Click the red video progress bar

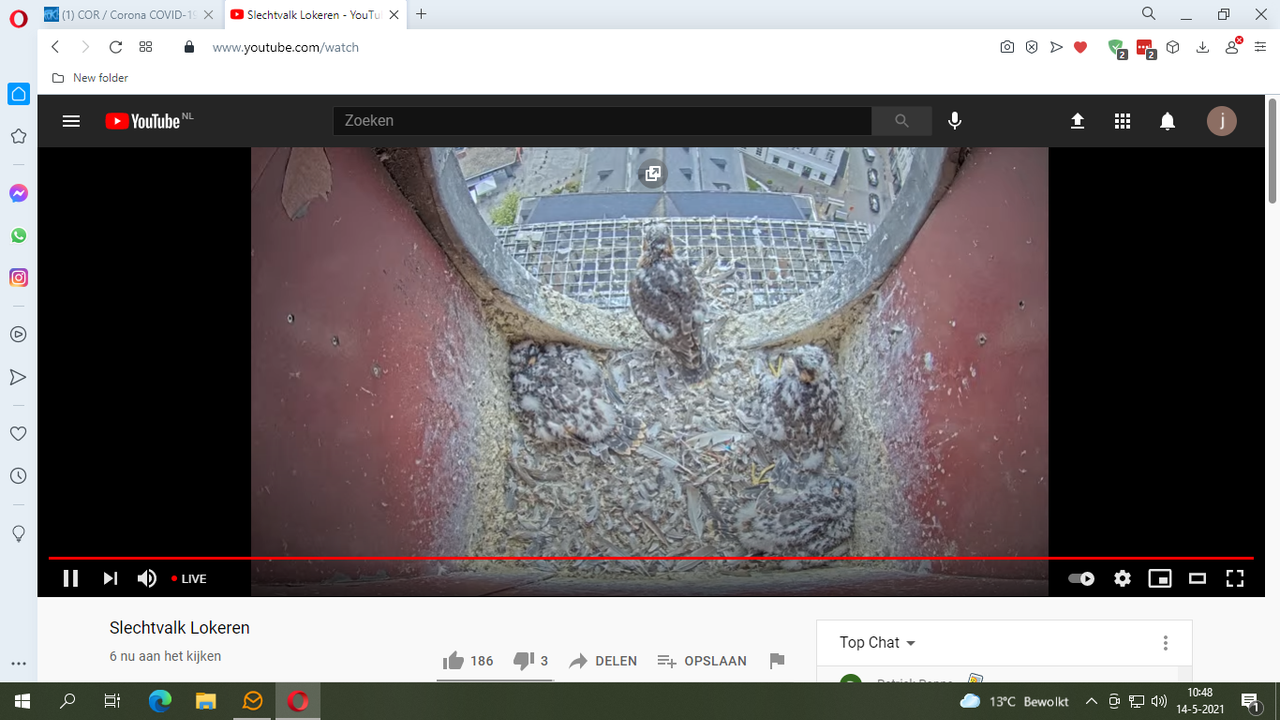650,557
